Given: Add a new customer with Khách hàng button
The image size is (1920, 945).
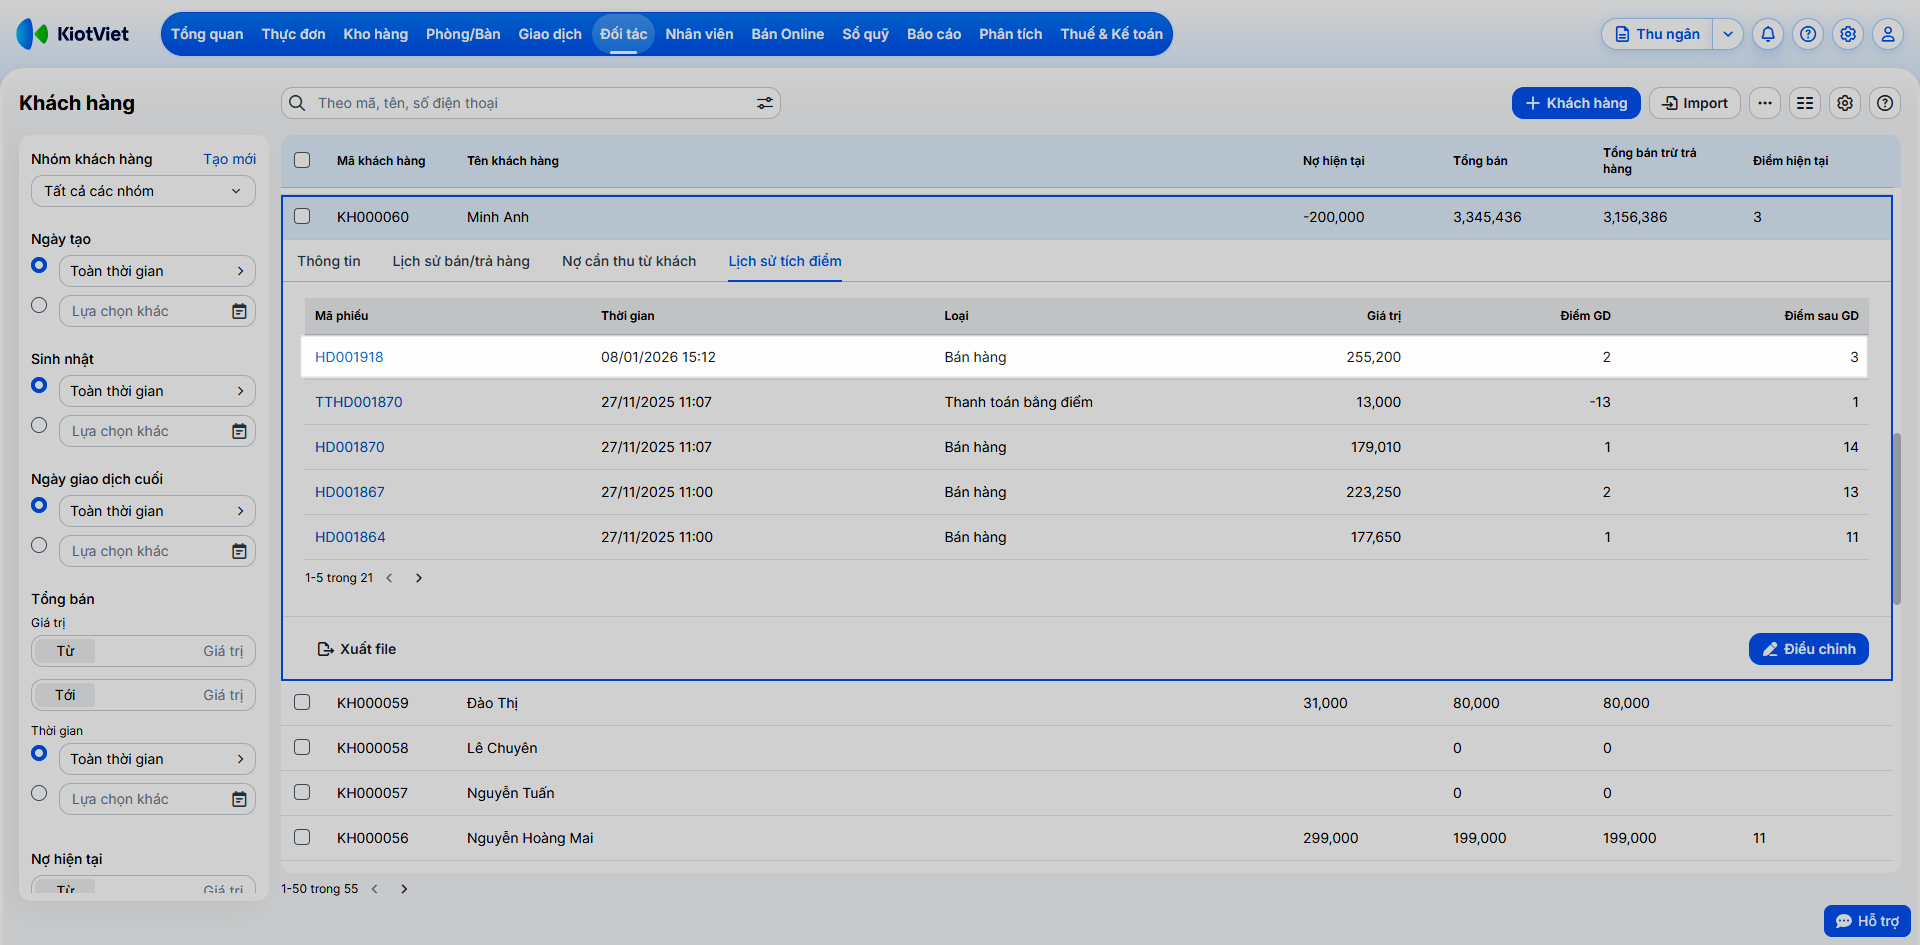Looking at the screenshot, I should 1576,103.
